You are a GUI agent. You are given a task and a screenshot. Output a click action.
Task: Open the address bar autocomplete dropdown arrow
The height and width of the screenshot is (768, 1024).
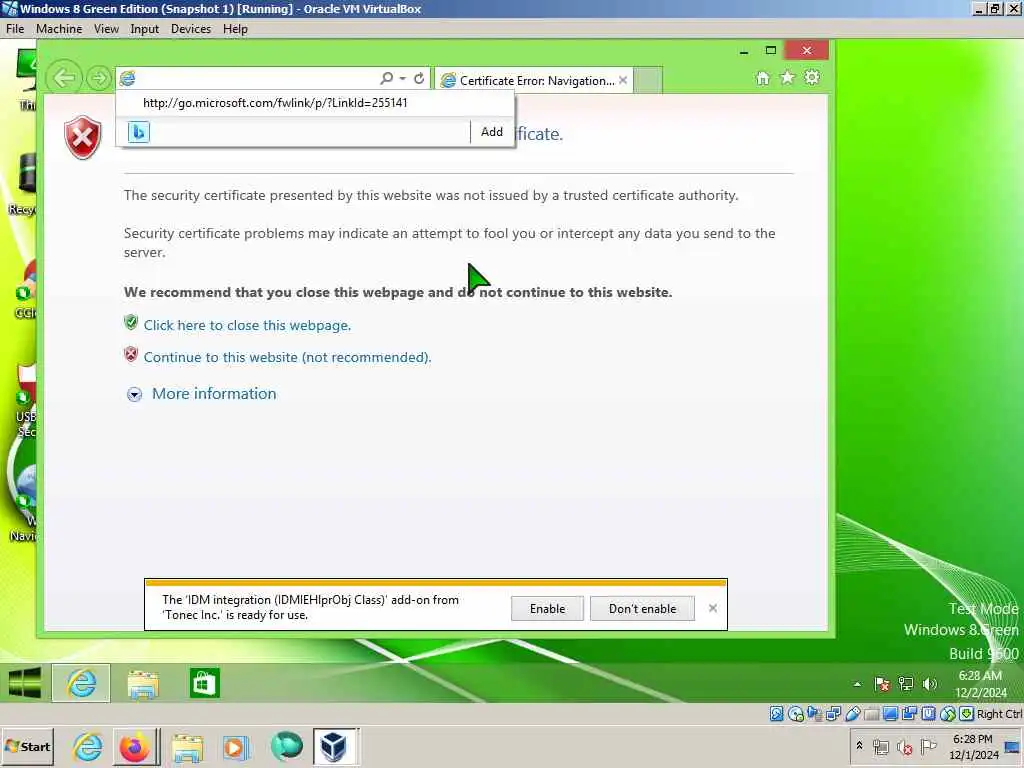coord(402,78)
